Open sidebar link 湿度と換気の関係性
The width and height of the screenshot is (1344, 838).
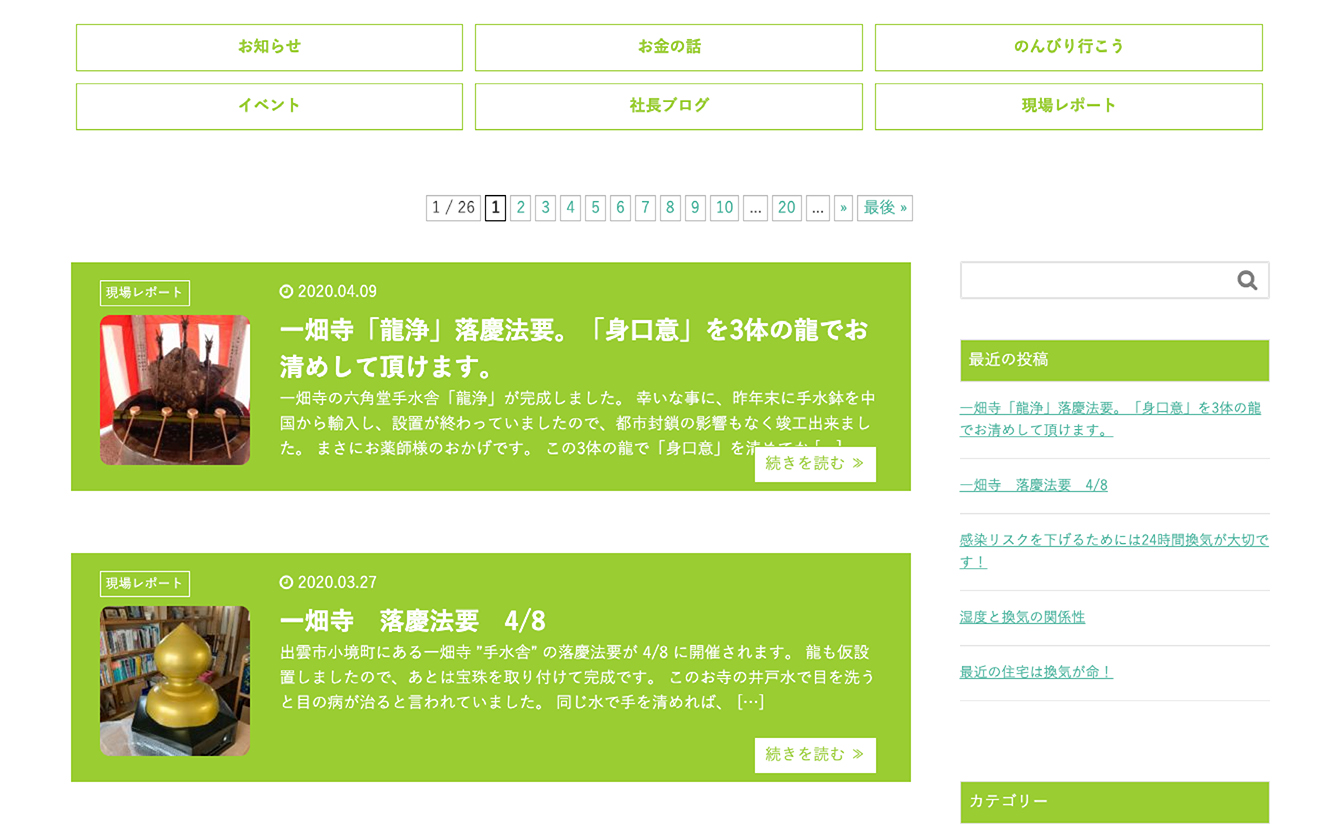point(1022,617)
